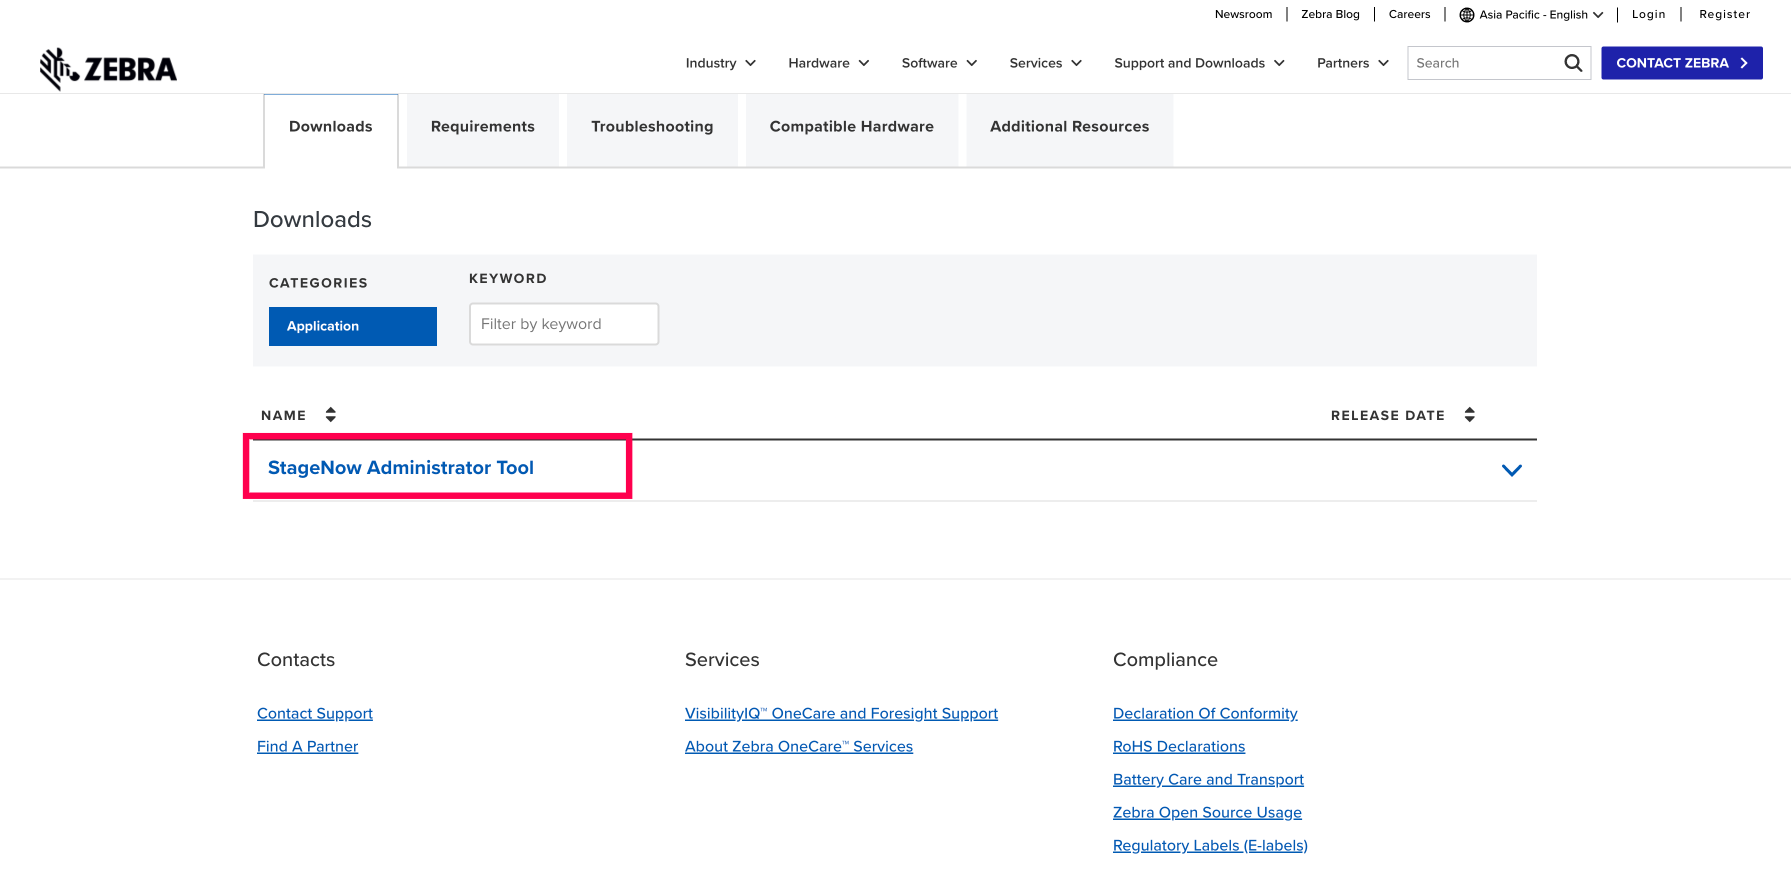Open the Contact Support link

click(x=315, y=713)
